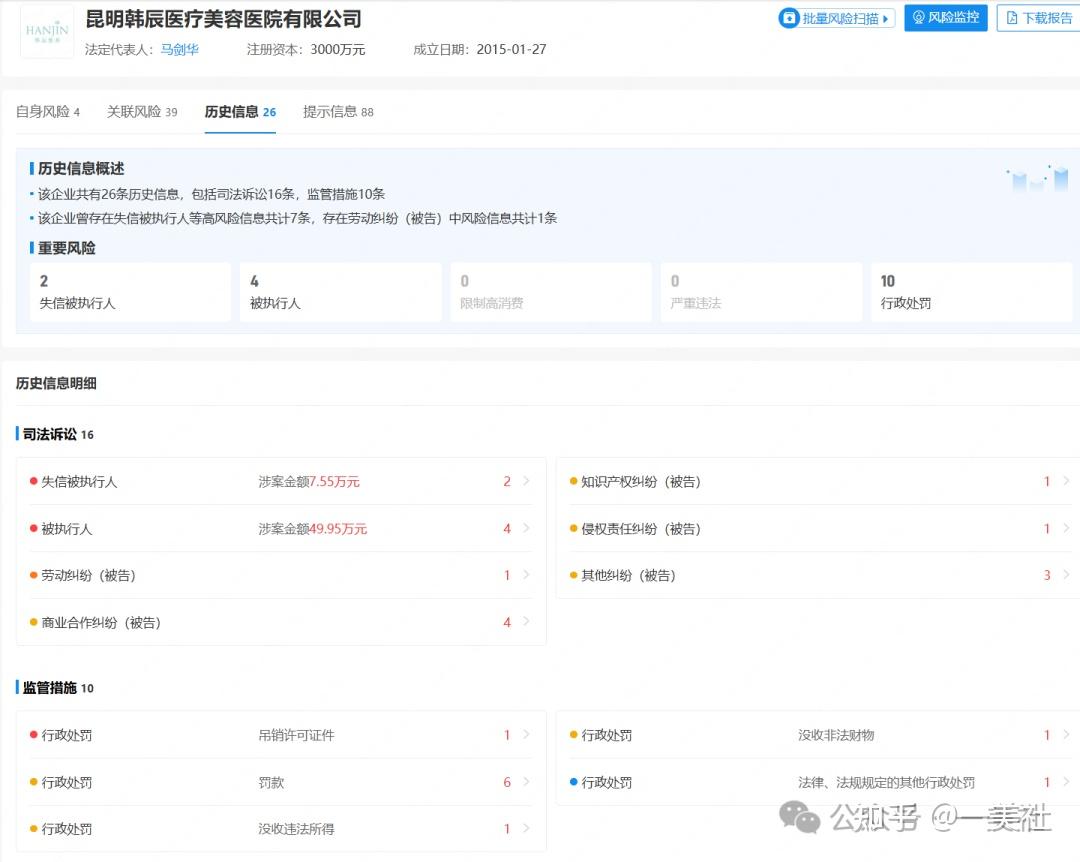1080x862 pixels.
Task: Expand the 法律、法规规定的其他行政处罚 row chevron
Action: tap(1066, 782)
